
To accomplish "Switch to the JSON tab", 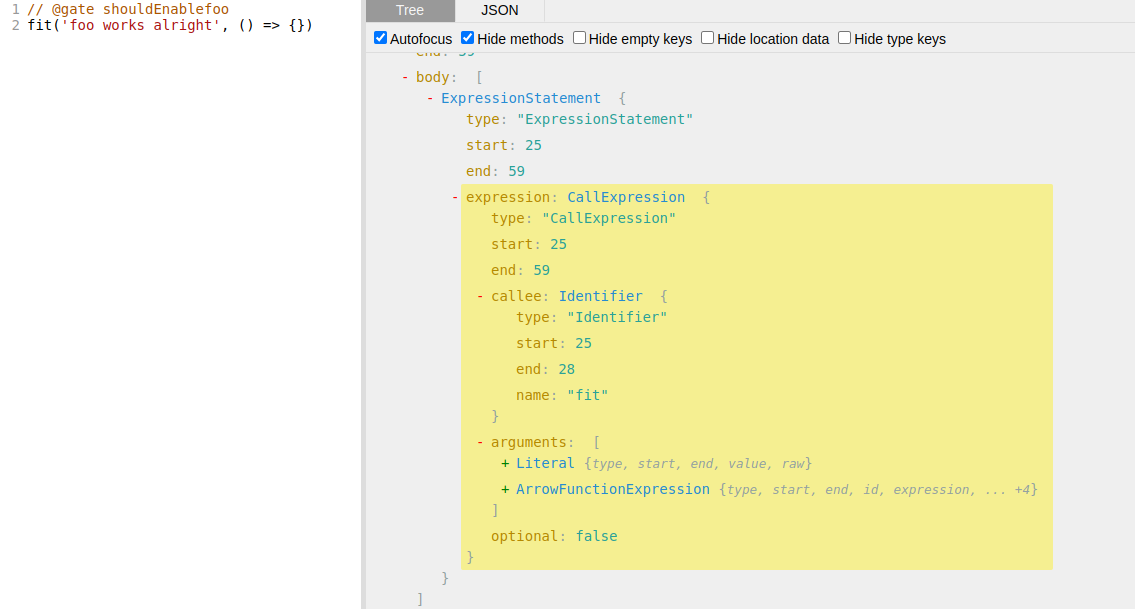I will [499, 11].
